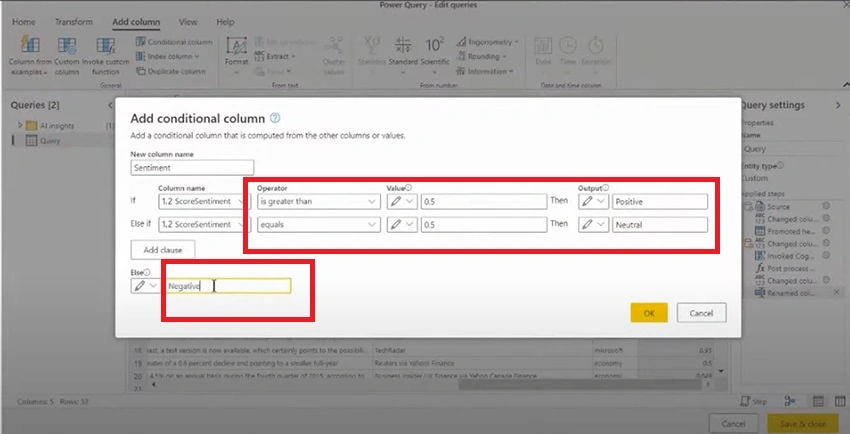Delete the Renamed columns step
This screenshot has width=850, height=434.
pyautogui.click(x=836, y=293)
